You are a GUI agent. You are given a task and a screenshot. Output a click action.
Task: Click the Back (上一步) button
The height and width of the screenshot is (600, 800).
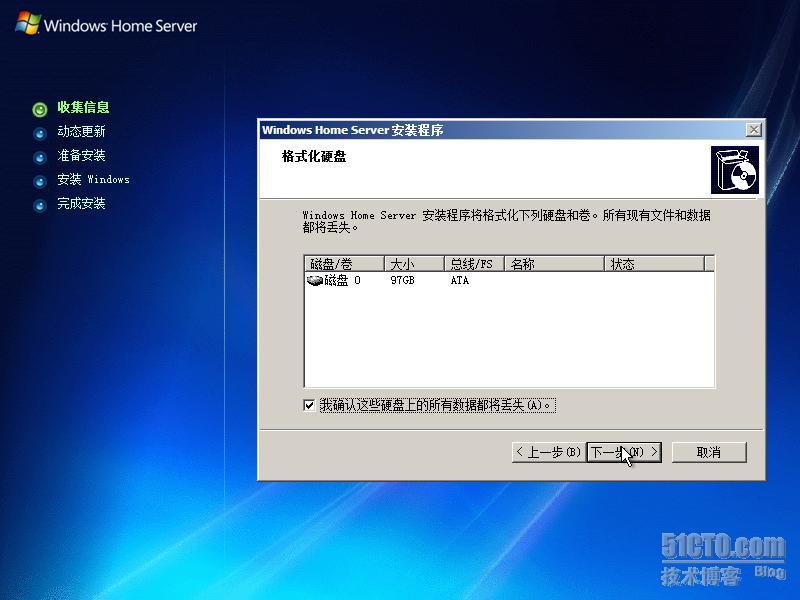[x=549, y=452]
